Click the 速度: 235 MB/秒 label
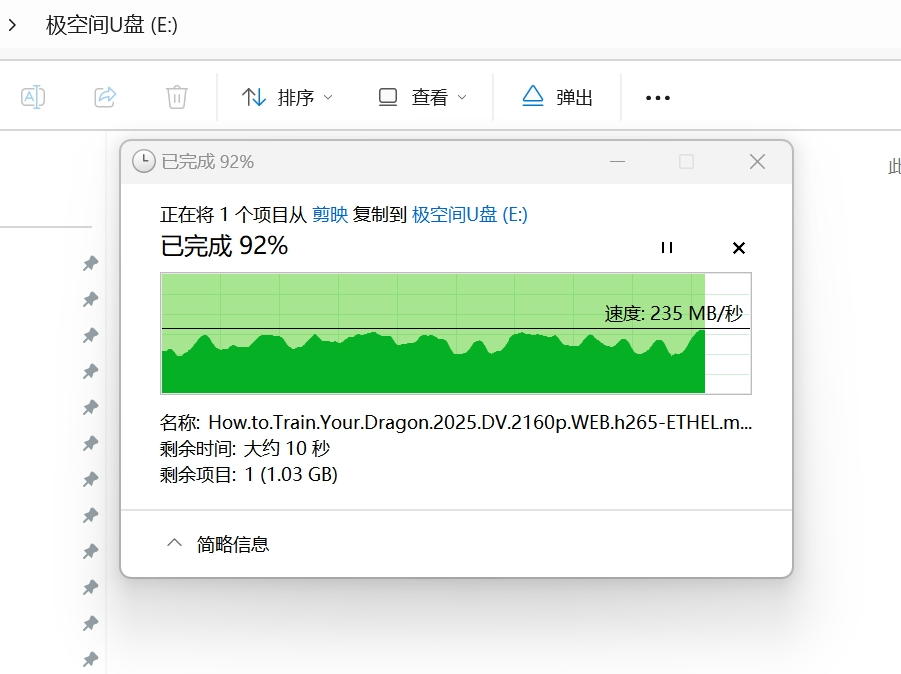Image resolution: width=901 pixels, height=674 pixels. coord(673,314)
